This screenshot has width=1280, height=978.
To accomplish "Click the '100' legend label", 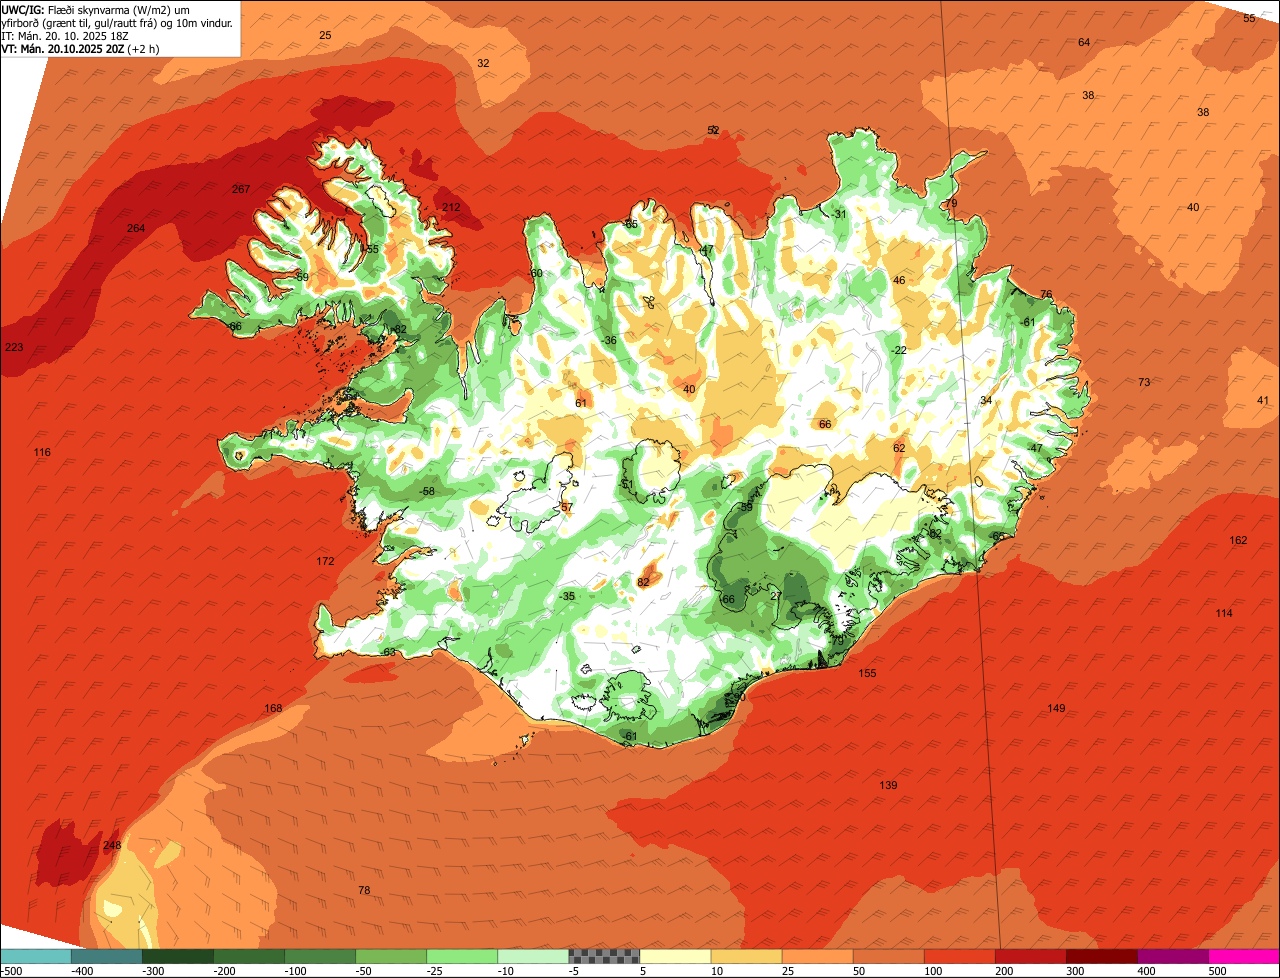I will pyautogui.click(x=934, y=971).
